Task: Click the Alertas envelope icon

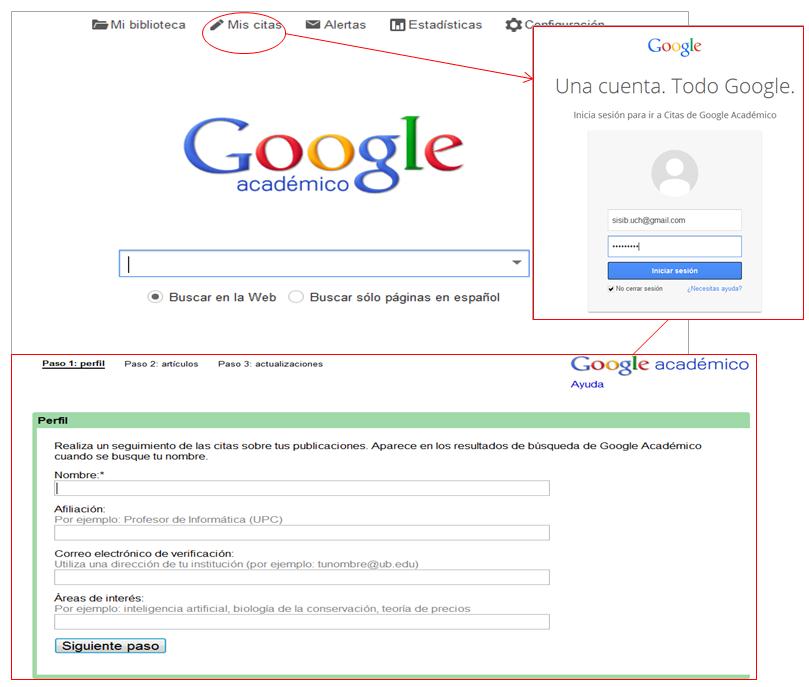Action: [x=313, y=25]
